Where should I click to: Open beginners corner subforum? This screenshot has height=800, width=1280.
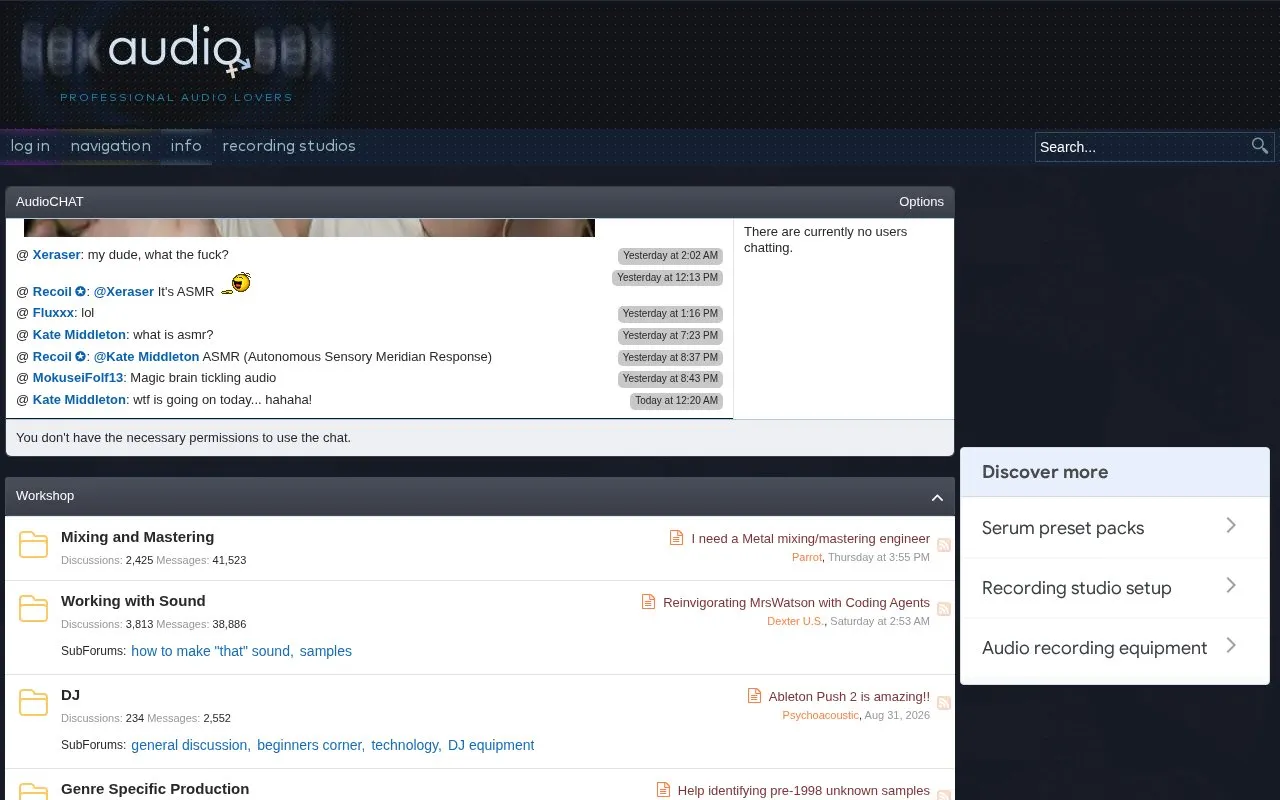(310, 745)
